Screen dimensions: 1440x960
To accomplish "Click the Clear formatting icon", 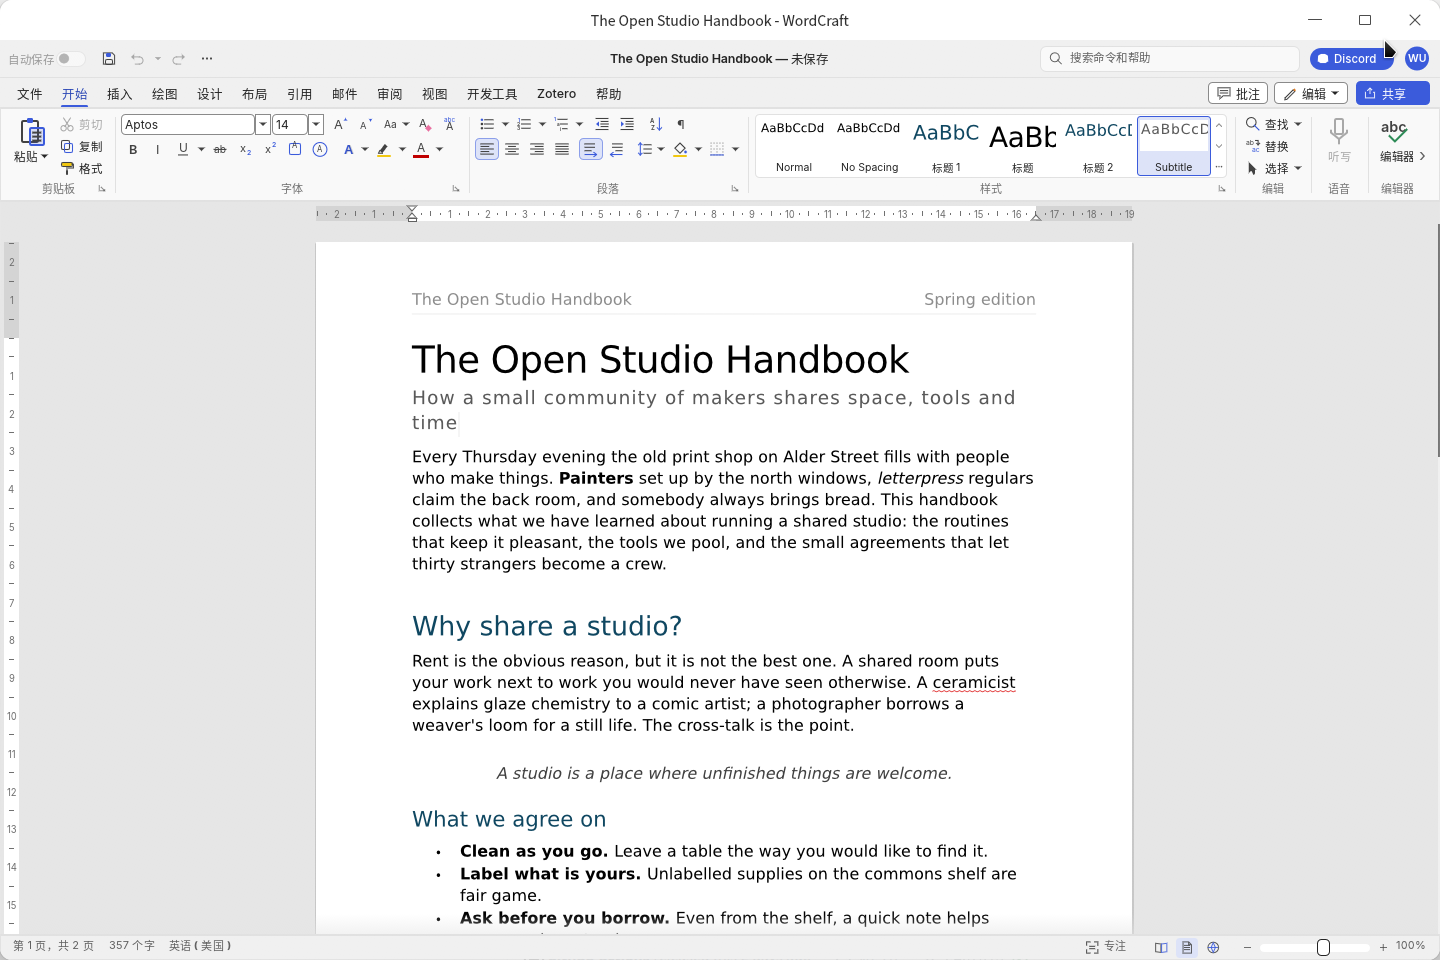I will point(424,124).
